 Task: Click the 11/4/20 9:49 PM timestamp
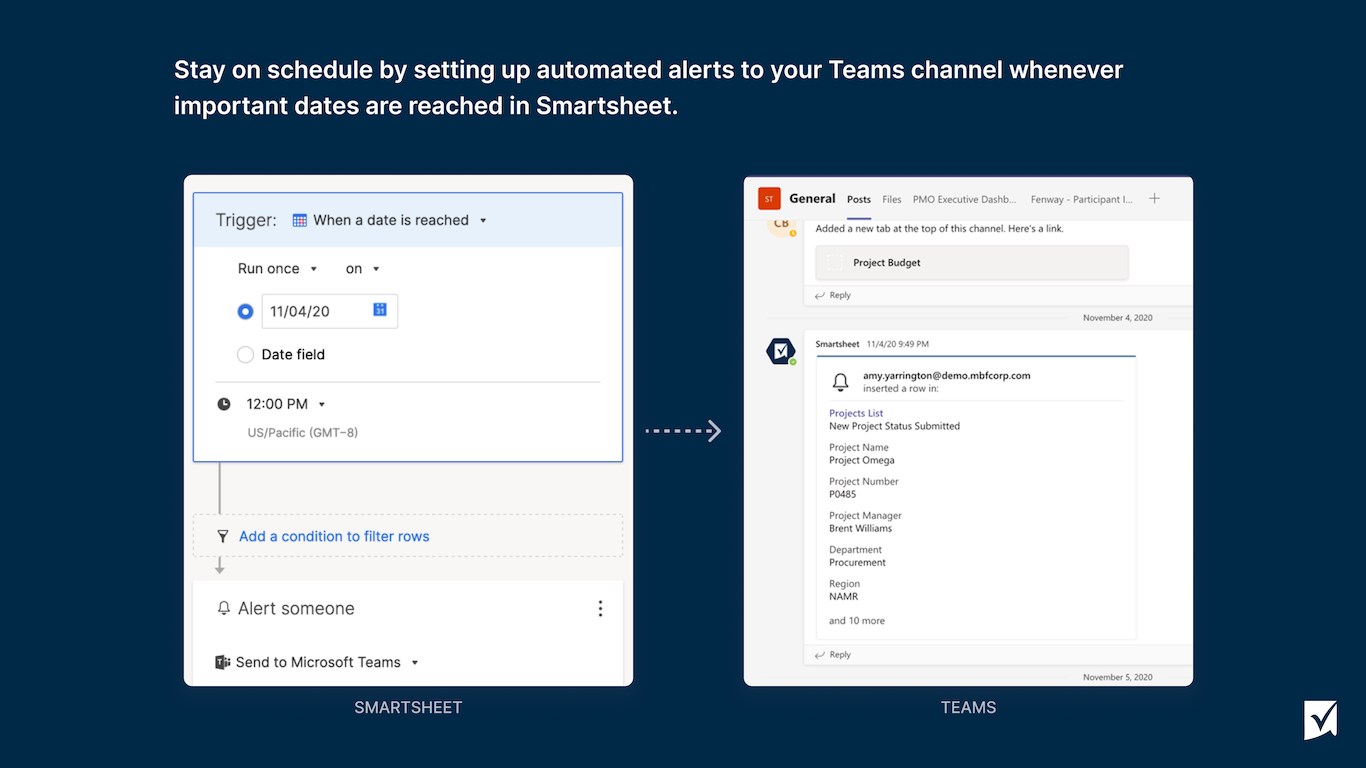click(x=900, y=344)
